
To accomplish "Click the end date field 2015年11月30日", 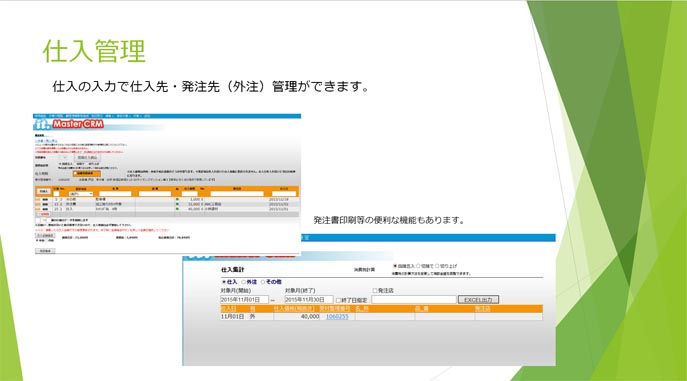I will point(308,300).
